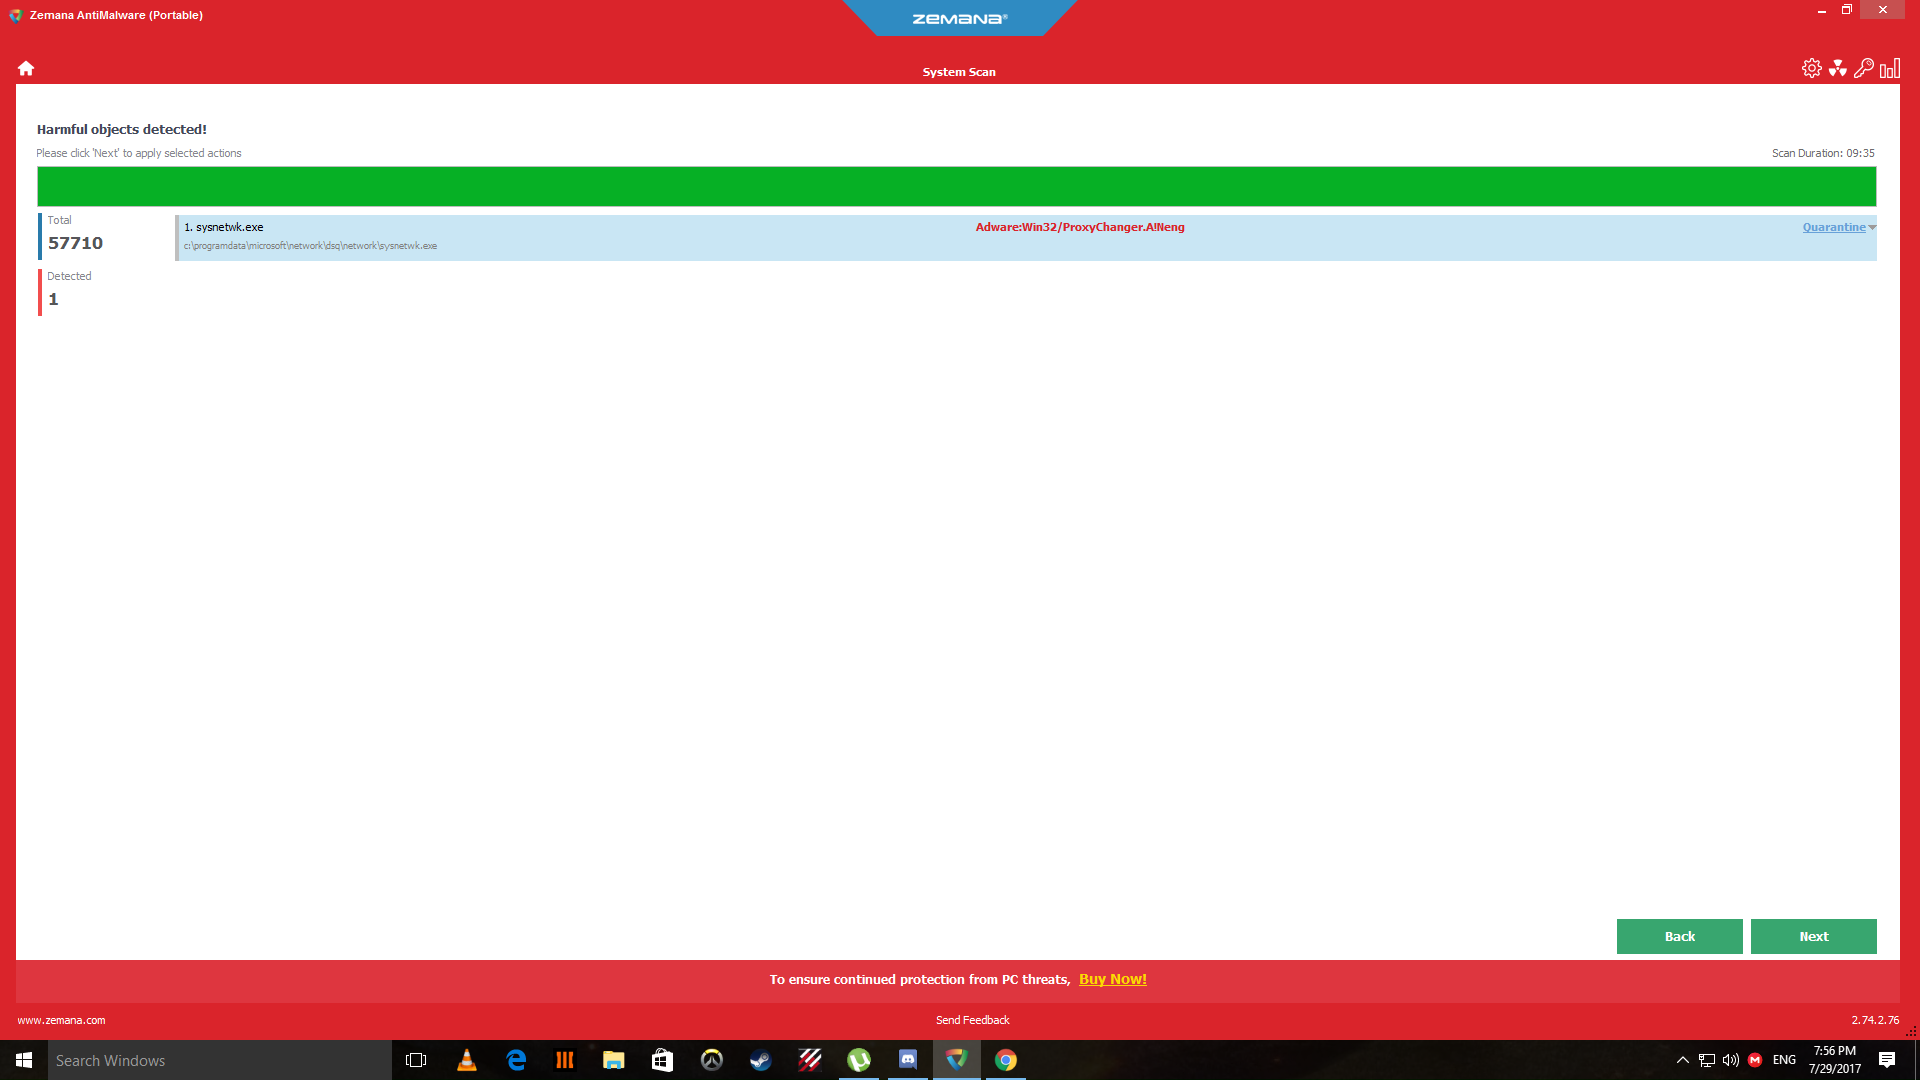Show hidden system tray icons chevron
1920x1080 pixels.
coord(1682,1060)
